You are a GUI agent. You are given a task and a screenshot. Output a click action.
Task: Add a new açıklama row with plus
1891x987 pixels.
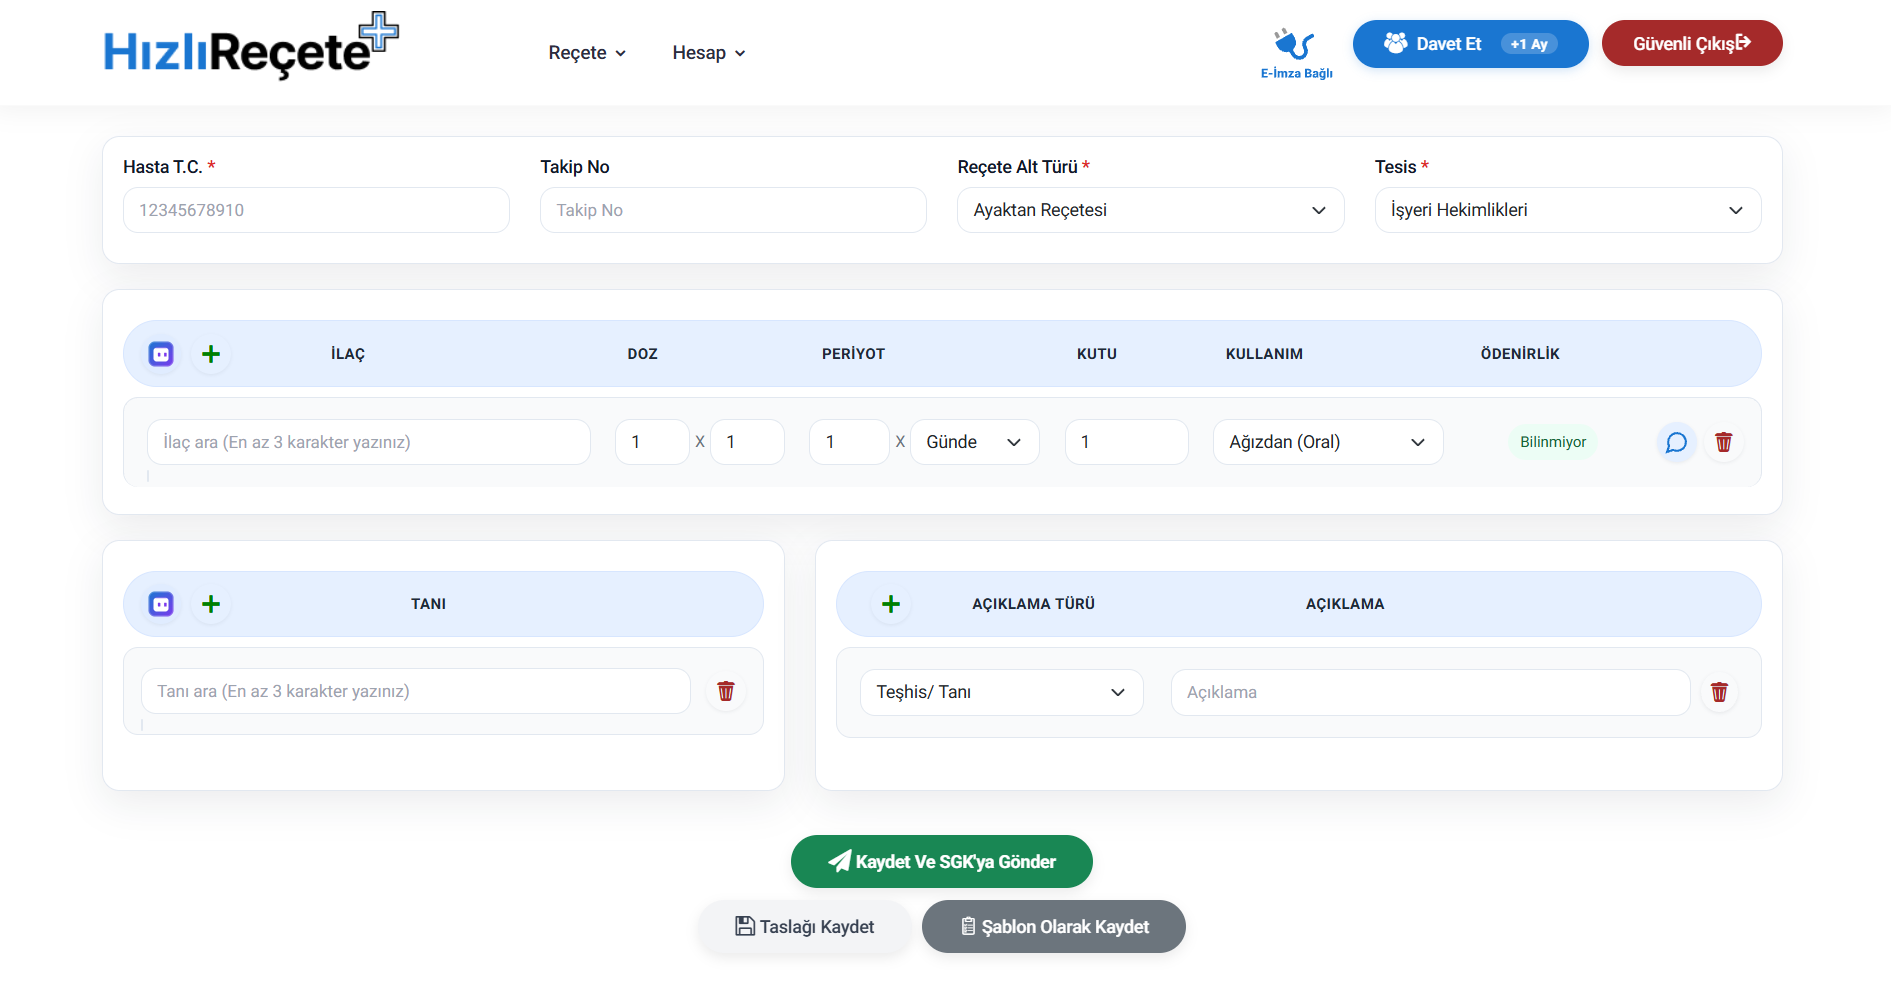pyautogui.click(x=891, y=604)
